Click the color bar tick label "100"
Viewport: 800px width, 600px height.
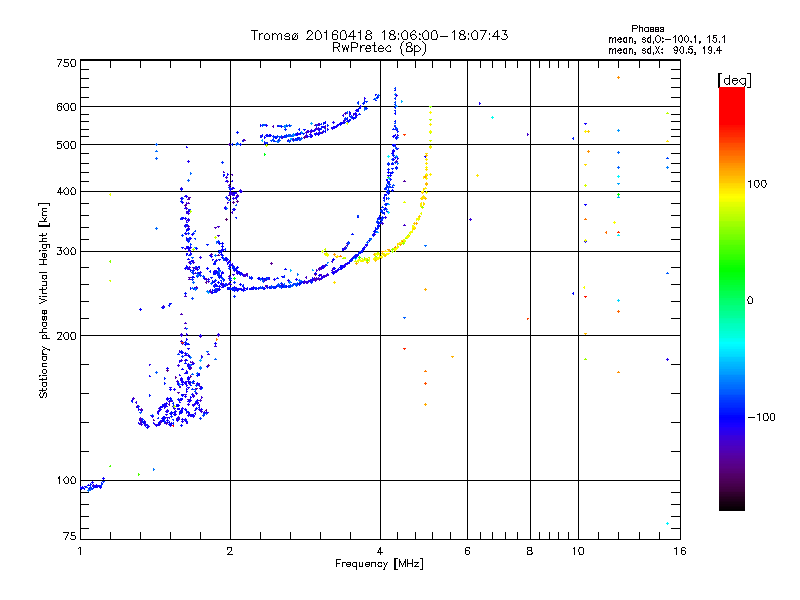(757, 184)
